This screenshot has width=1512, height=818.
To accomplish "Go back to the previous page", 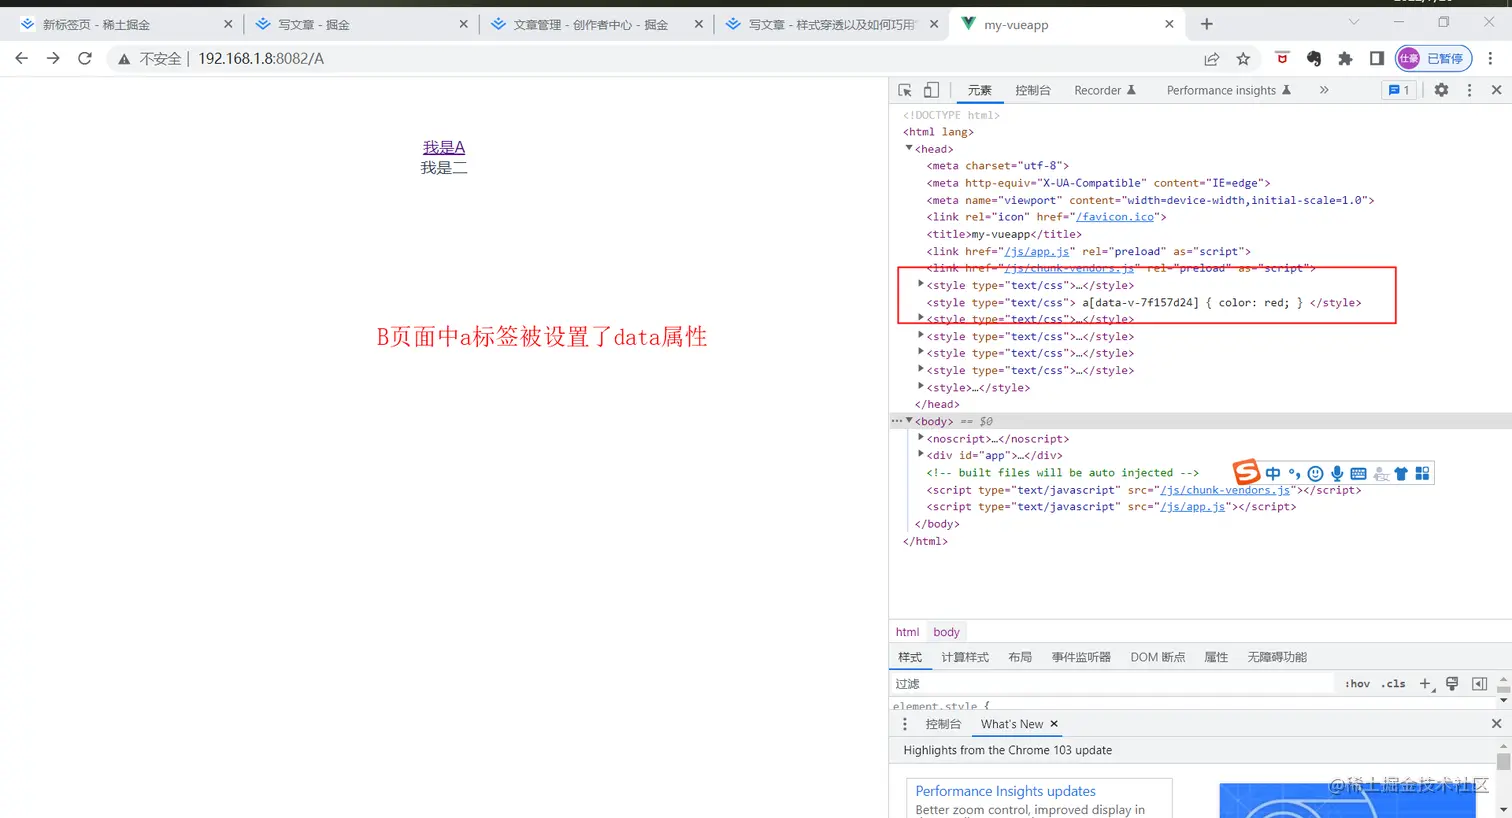I will [x=22, y=59].
